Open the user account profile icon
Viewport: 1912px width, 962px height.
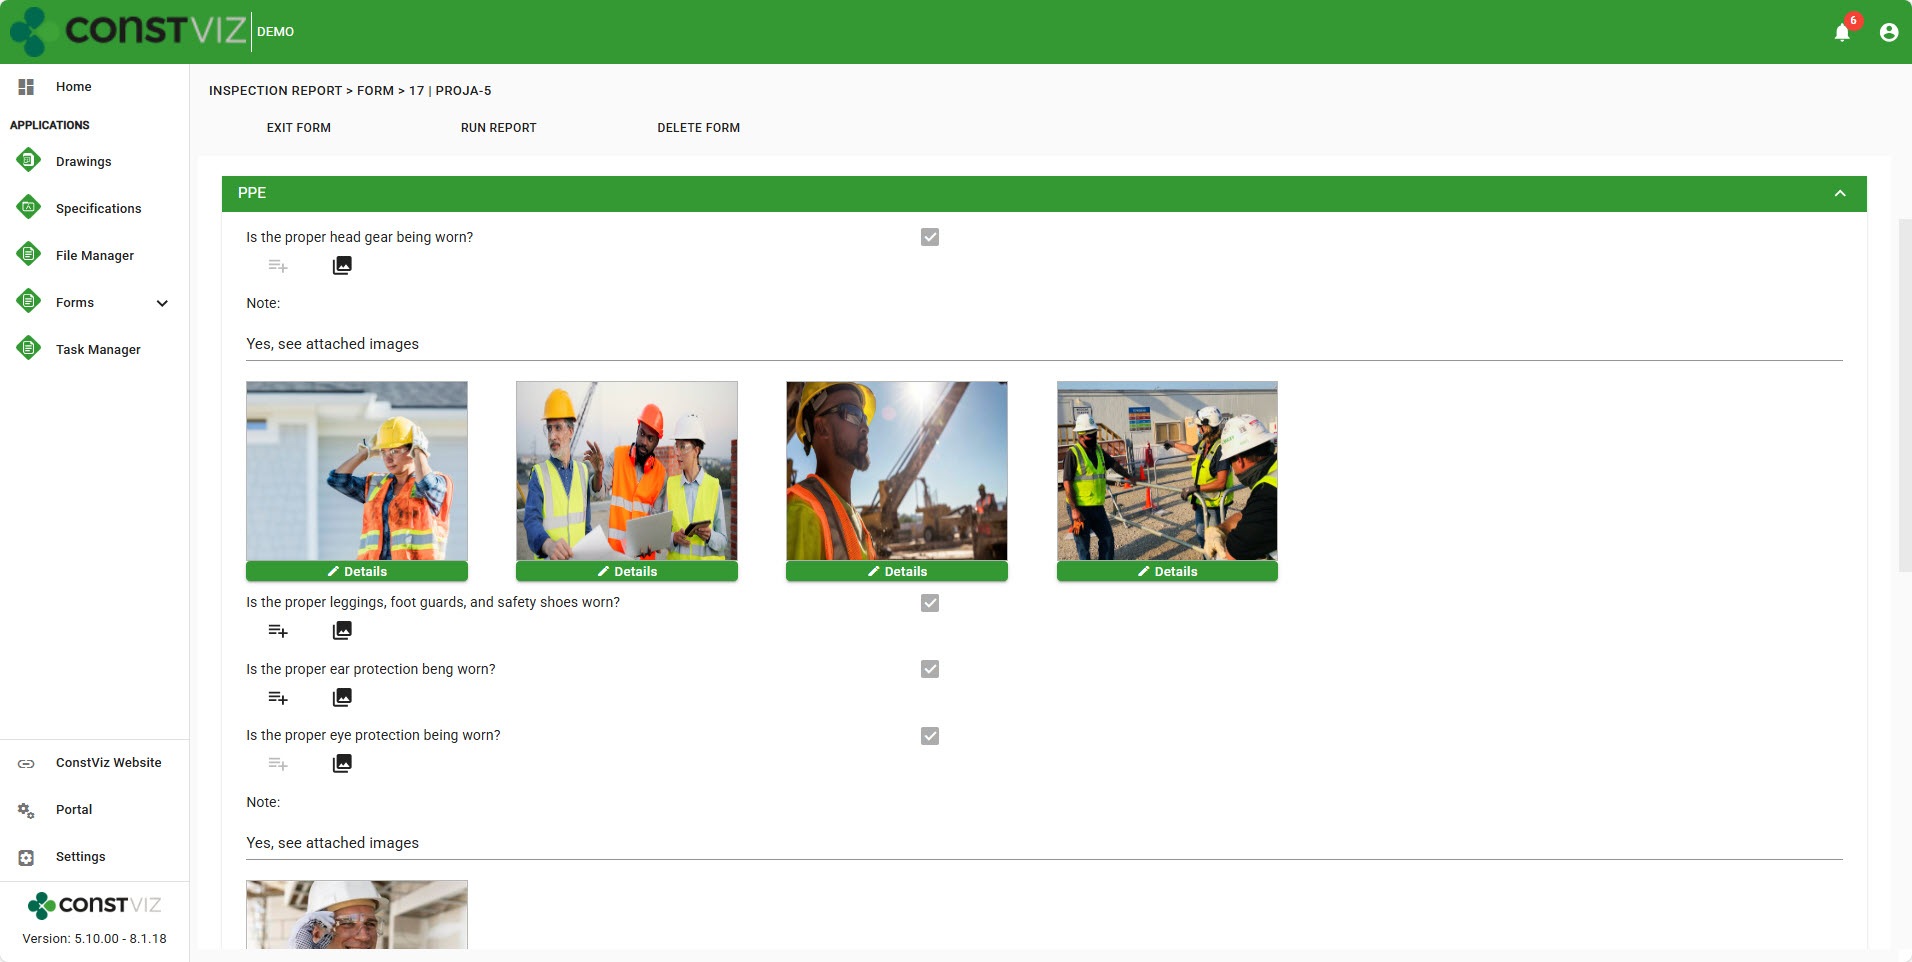click(1888, 32)
